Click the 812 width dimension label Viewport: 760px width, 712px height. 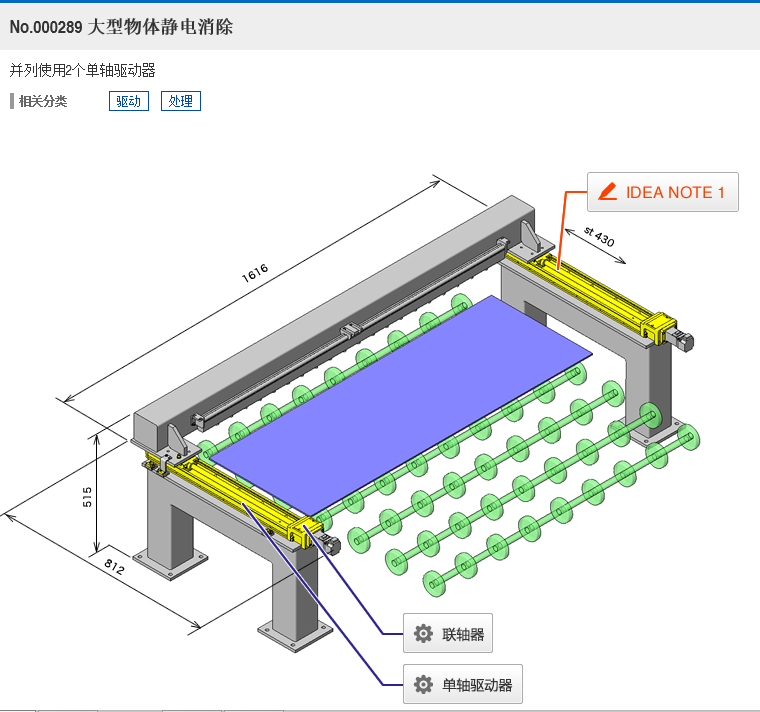point(114,566)
